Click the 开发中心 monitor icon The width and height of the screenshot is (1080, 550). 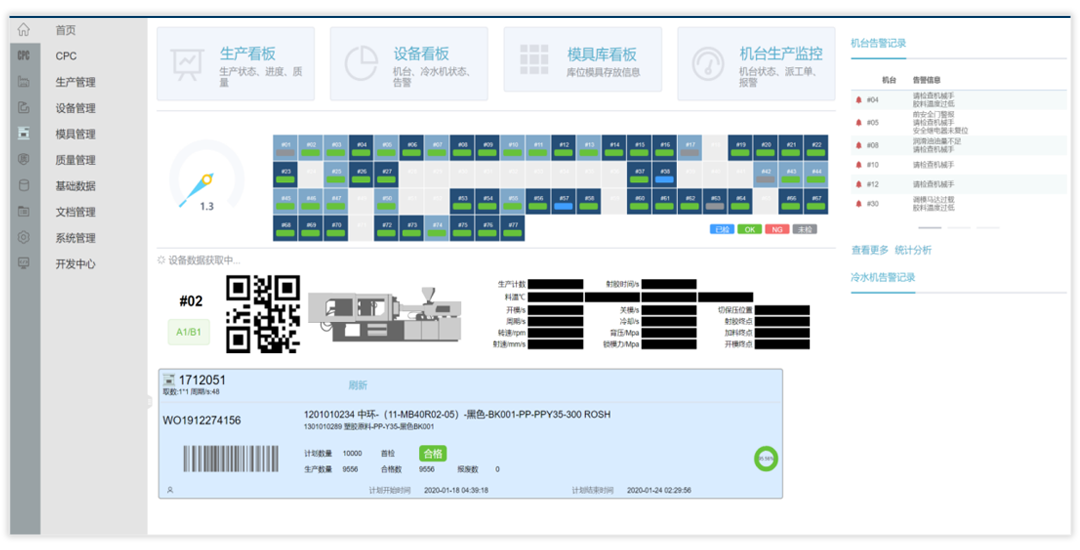(x=24, y=264)
